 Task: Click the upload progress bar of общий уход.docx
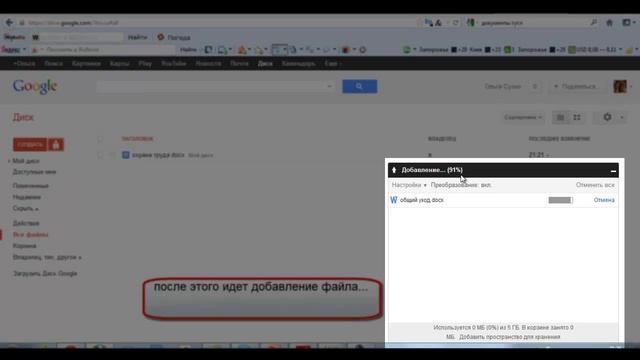(x=560, y=200)
